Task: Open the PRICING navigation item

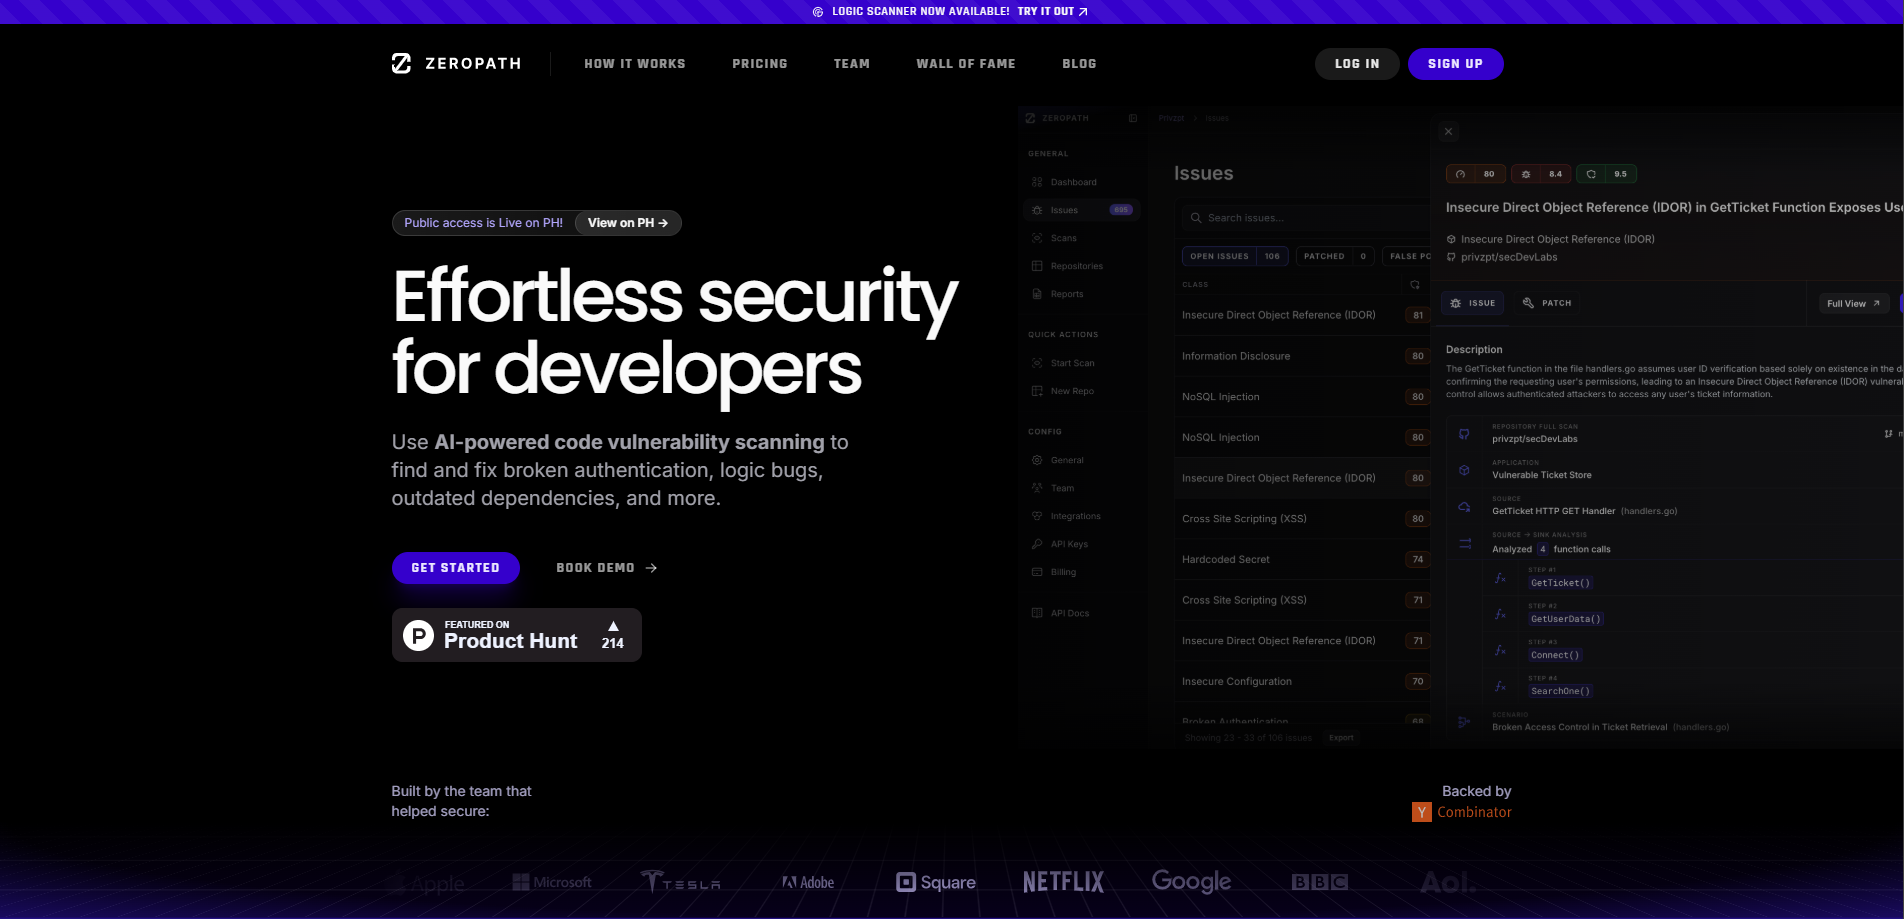Action: 760,63
